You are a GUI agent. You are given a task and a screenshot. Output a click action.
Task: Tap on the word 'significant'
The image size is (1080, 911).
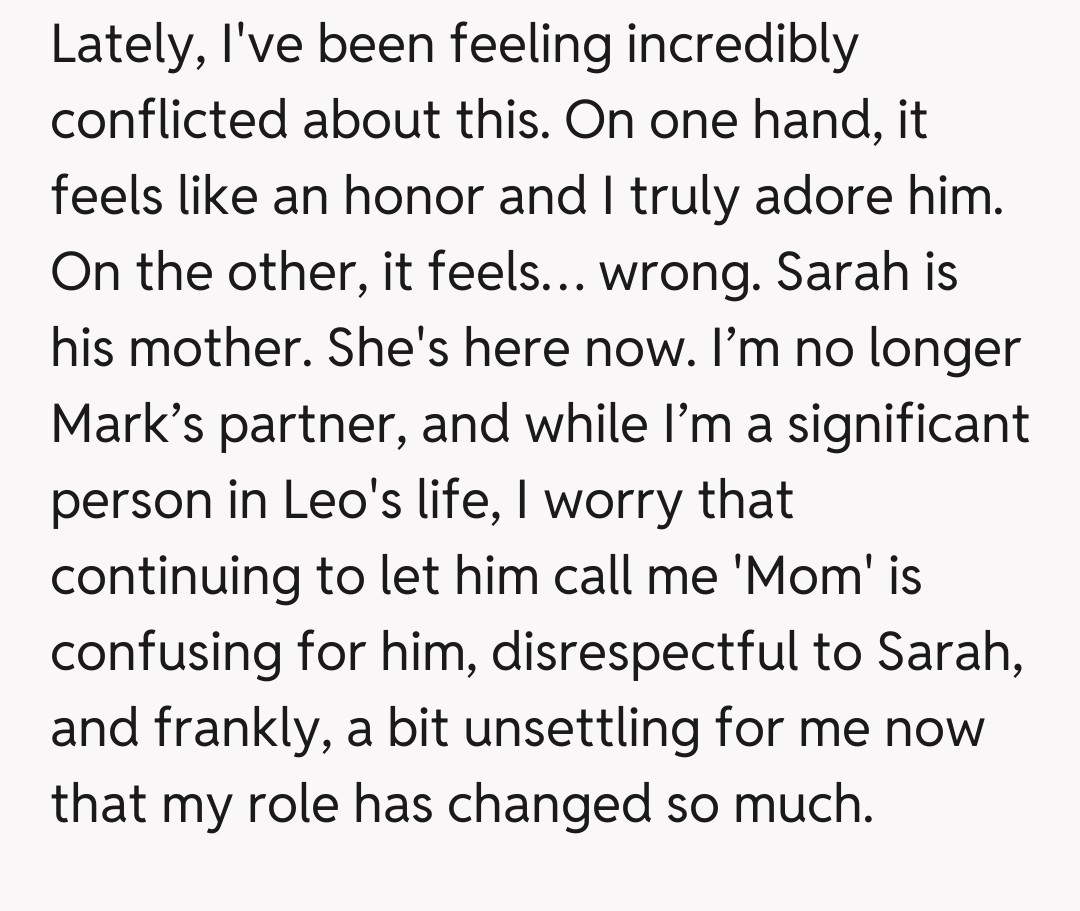(x=909, y=424)
